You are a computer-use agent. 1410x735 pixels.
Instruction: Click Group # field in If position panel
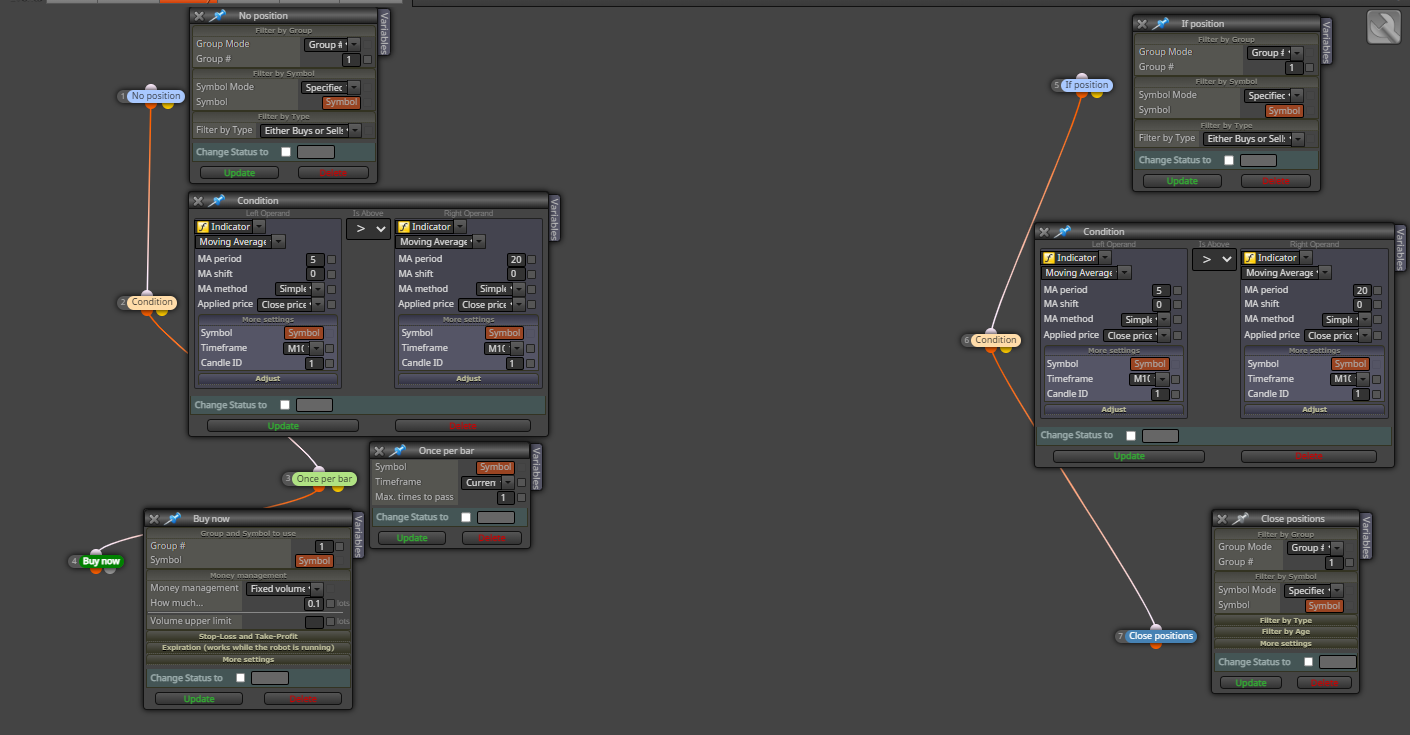tap(1294, 68)
